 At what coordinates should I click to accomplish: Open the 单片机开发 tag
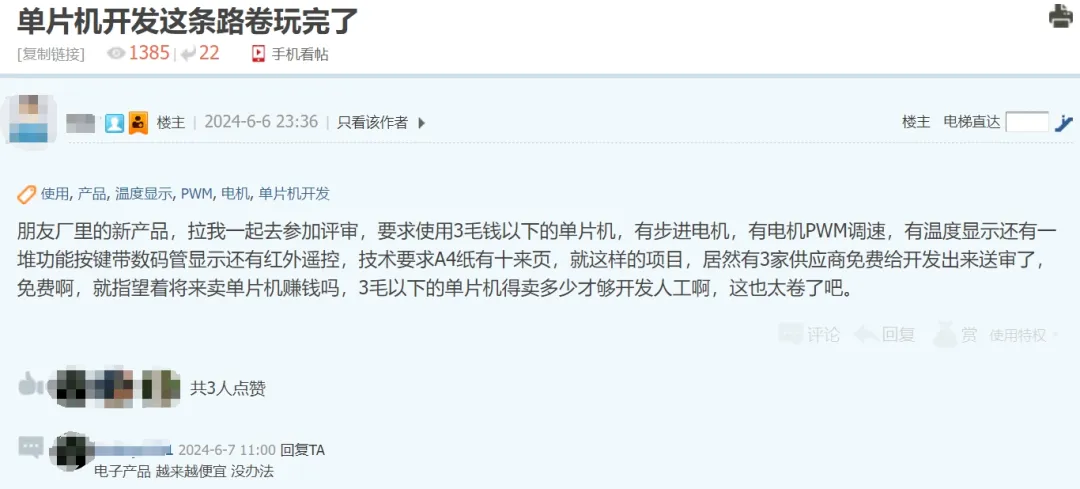click(x=294, y=194)
